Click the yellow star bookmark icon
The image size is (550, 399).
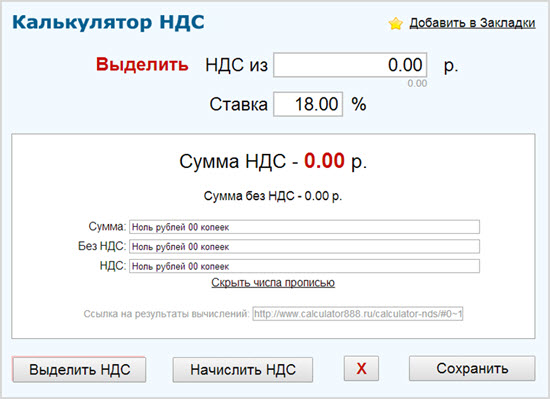395,23
